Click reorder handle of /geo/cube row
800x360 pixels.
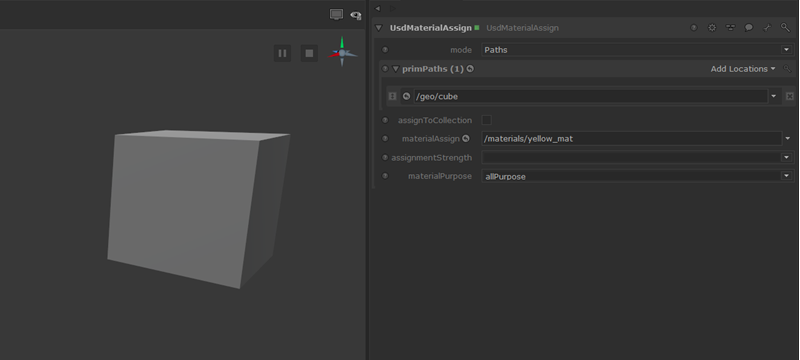(x=392, y=96)
